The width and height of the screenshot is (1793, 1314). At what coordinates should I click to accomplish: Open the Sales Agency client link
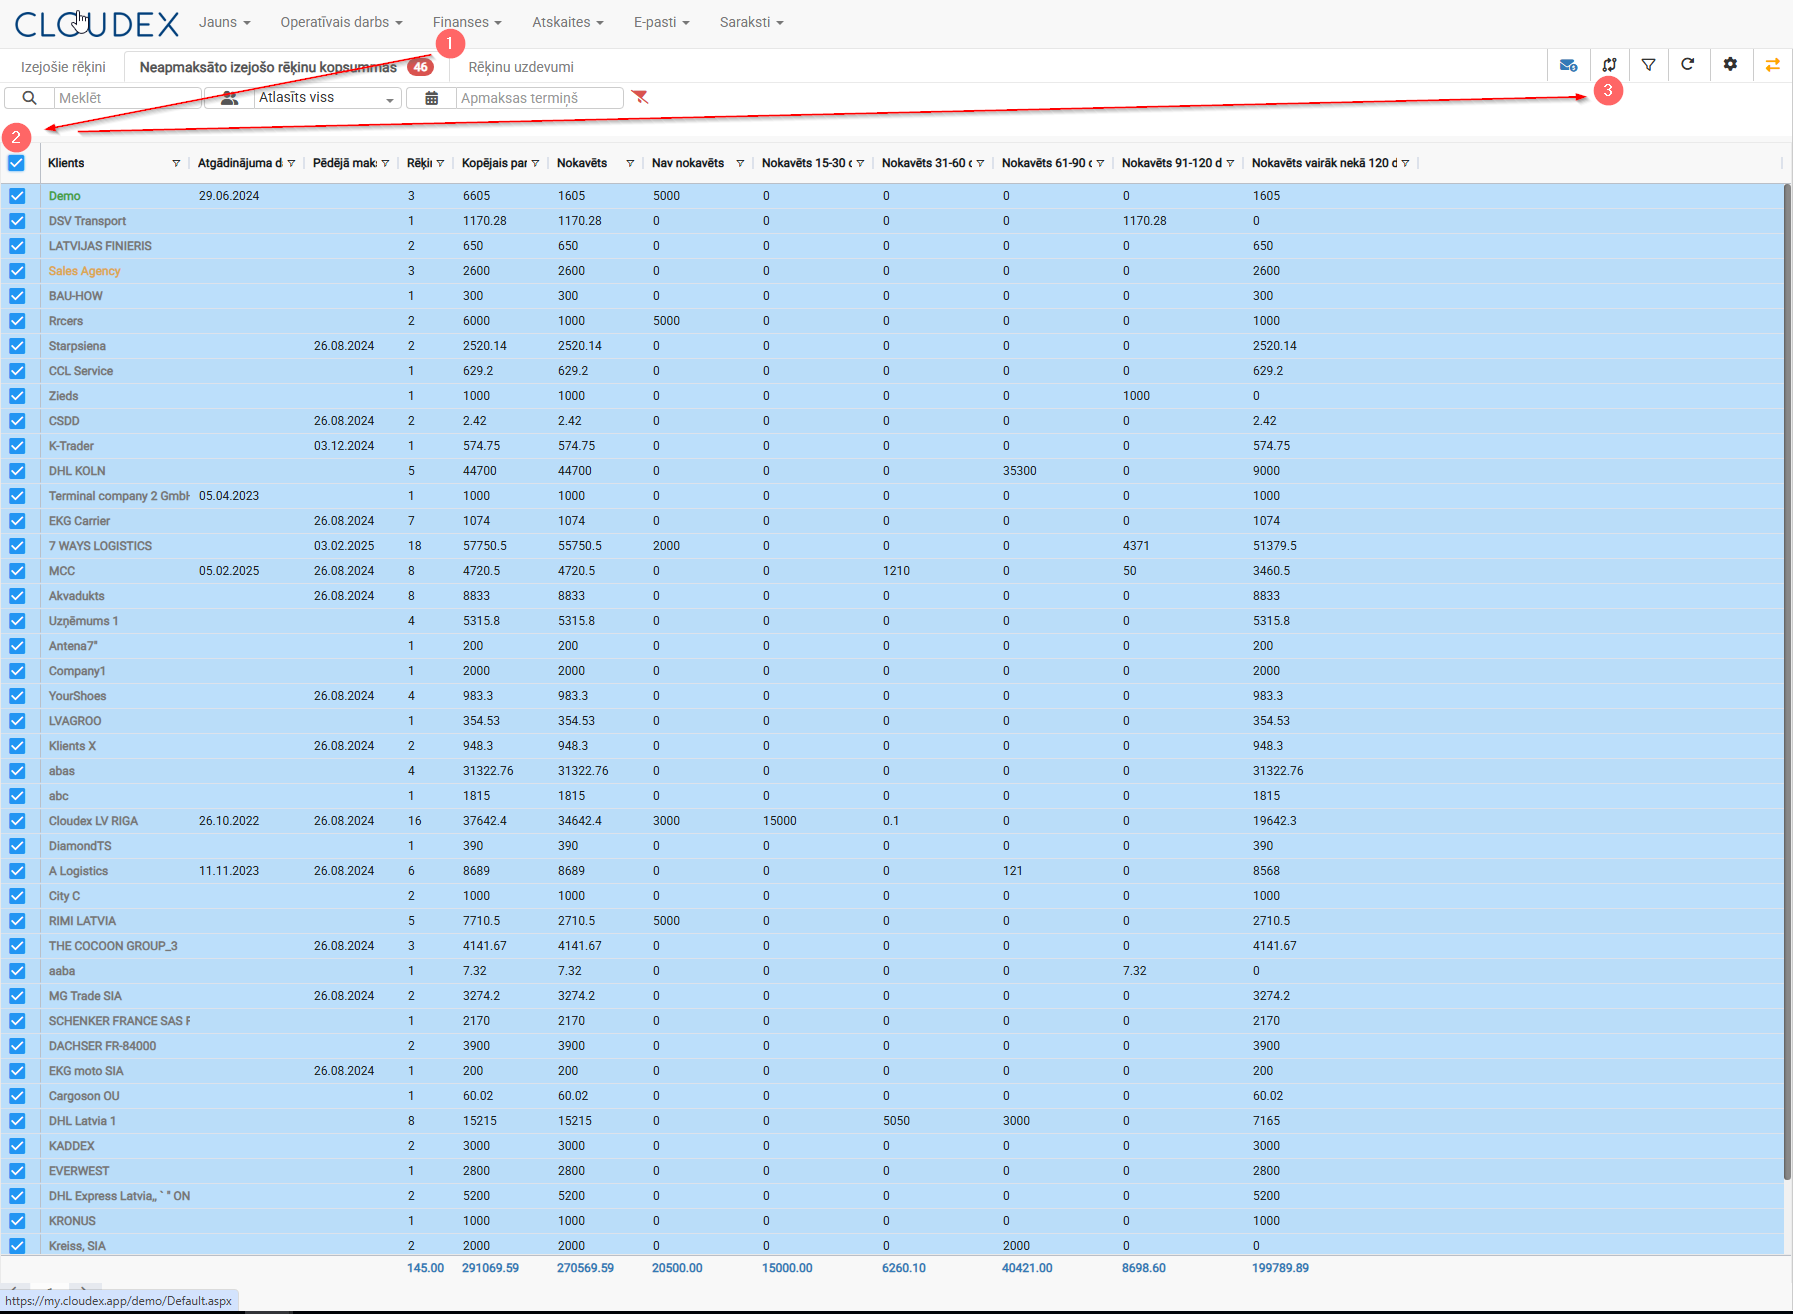pyautogui.click(x=84, y=271)
